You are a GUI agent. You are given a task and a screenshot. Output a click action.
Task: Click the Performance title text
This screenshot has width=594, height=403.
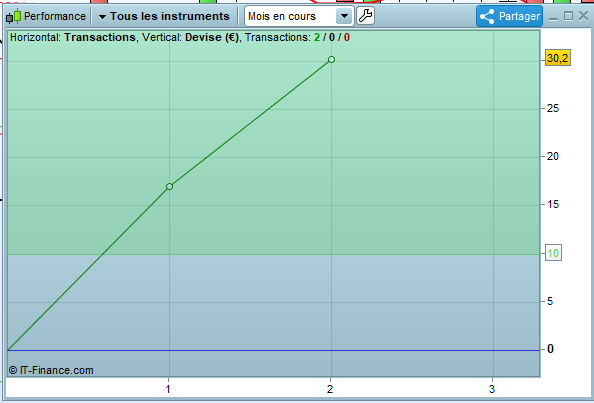click(x=55, y=16)
